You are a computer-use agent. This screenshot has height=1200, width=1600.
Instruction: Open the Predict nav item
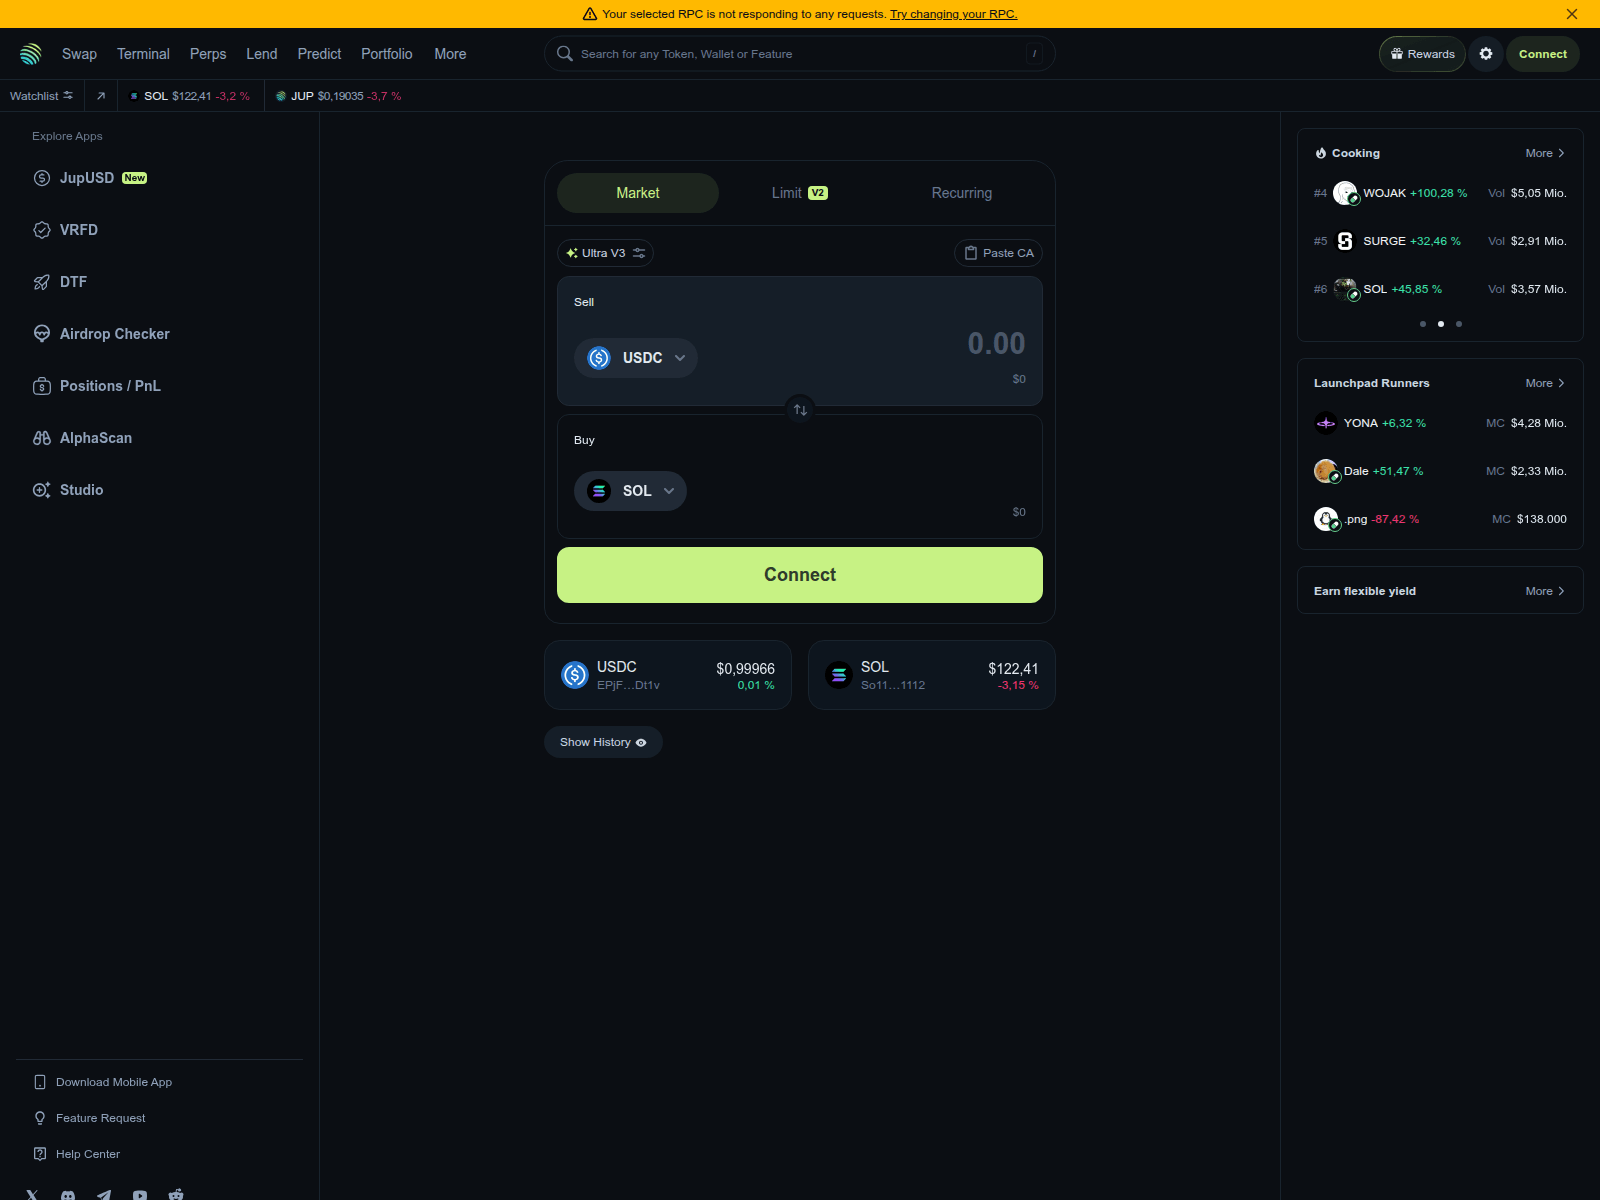point(319,54)
